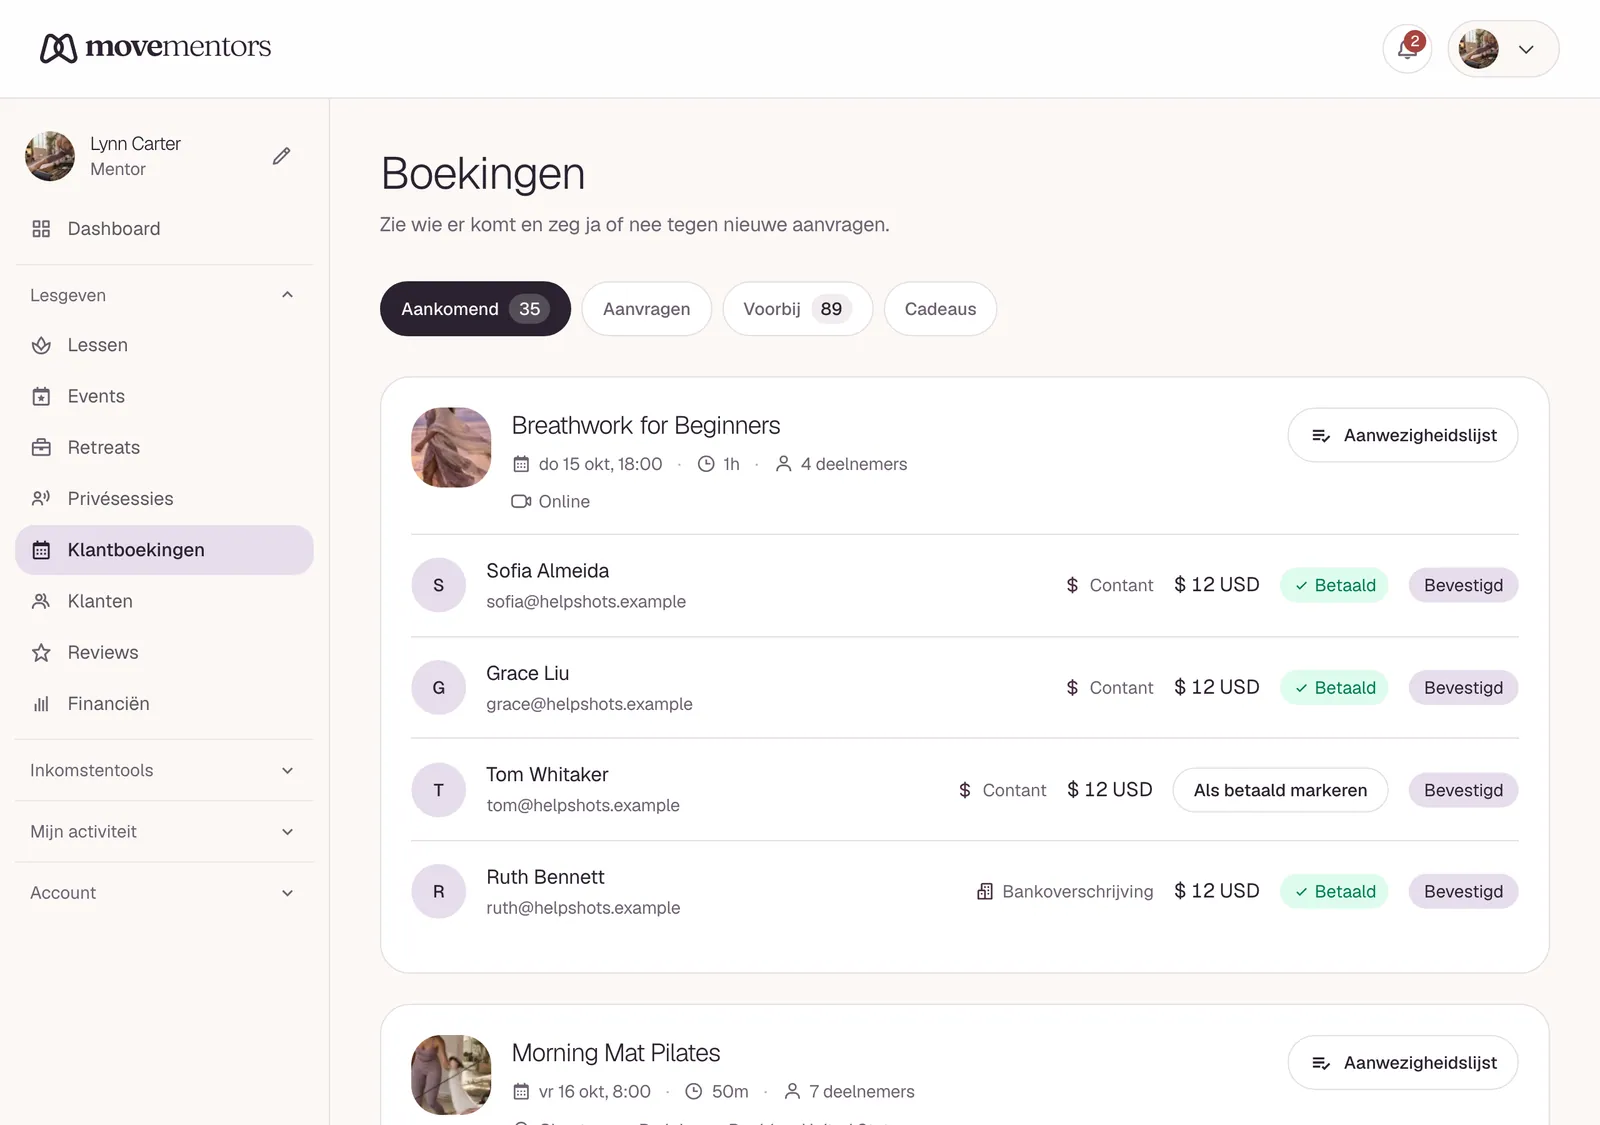This screenshot has height=1125, width=1600.
Task: Click Sofia Almeida's avatar initial
Action: coord(438,585)
